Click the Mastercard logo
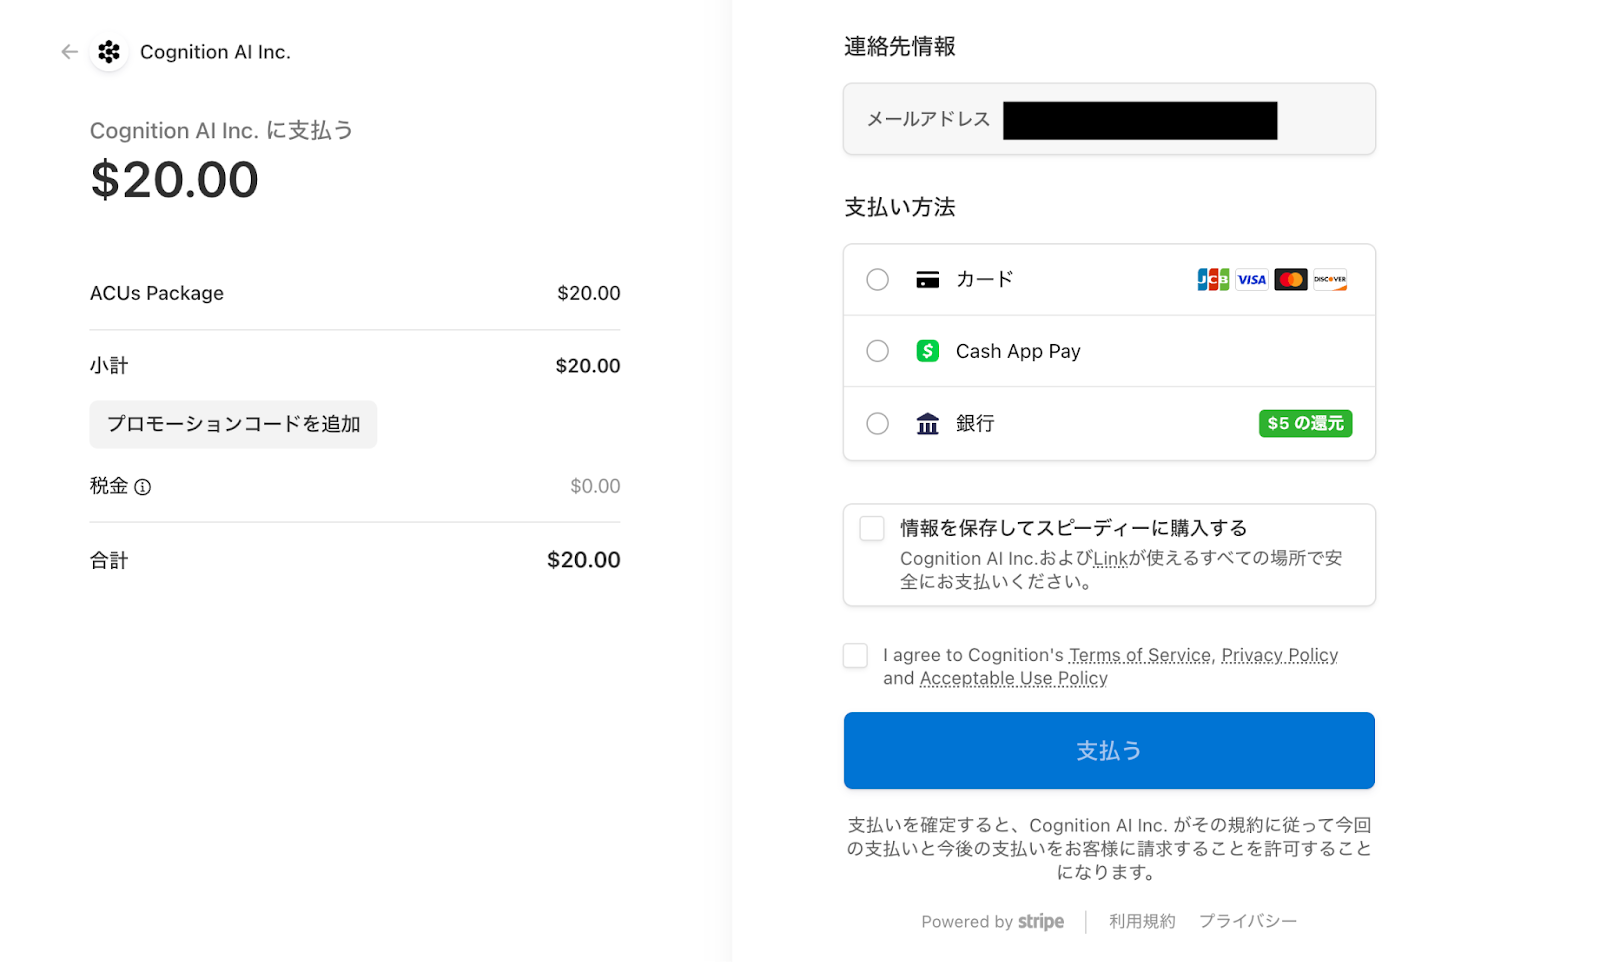1600x962 pixels. coord(1291,280)
